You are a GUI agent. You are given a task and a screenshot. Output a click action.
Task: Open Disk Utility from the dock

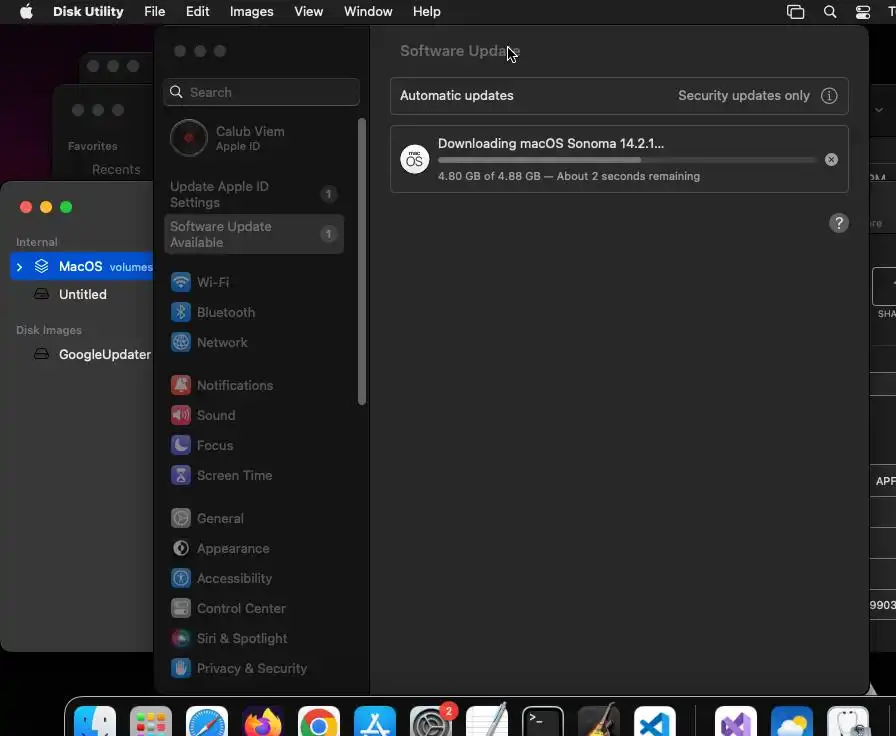(x=848, y=721)
